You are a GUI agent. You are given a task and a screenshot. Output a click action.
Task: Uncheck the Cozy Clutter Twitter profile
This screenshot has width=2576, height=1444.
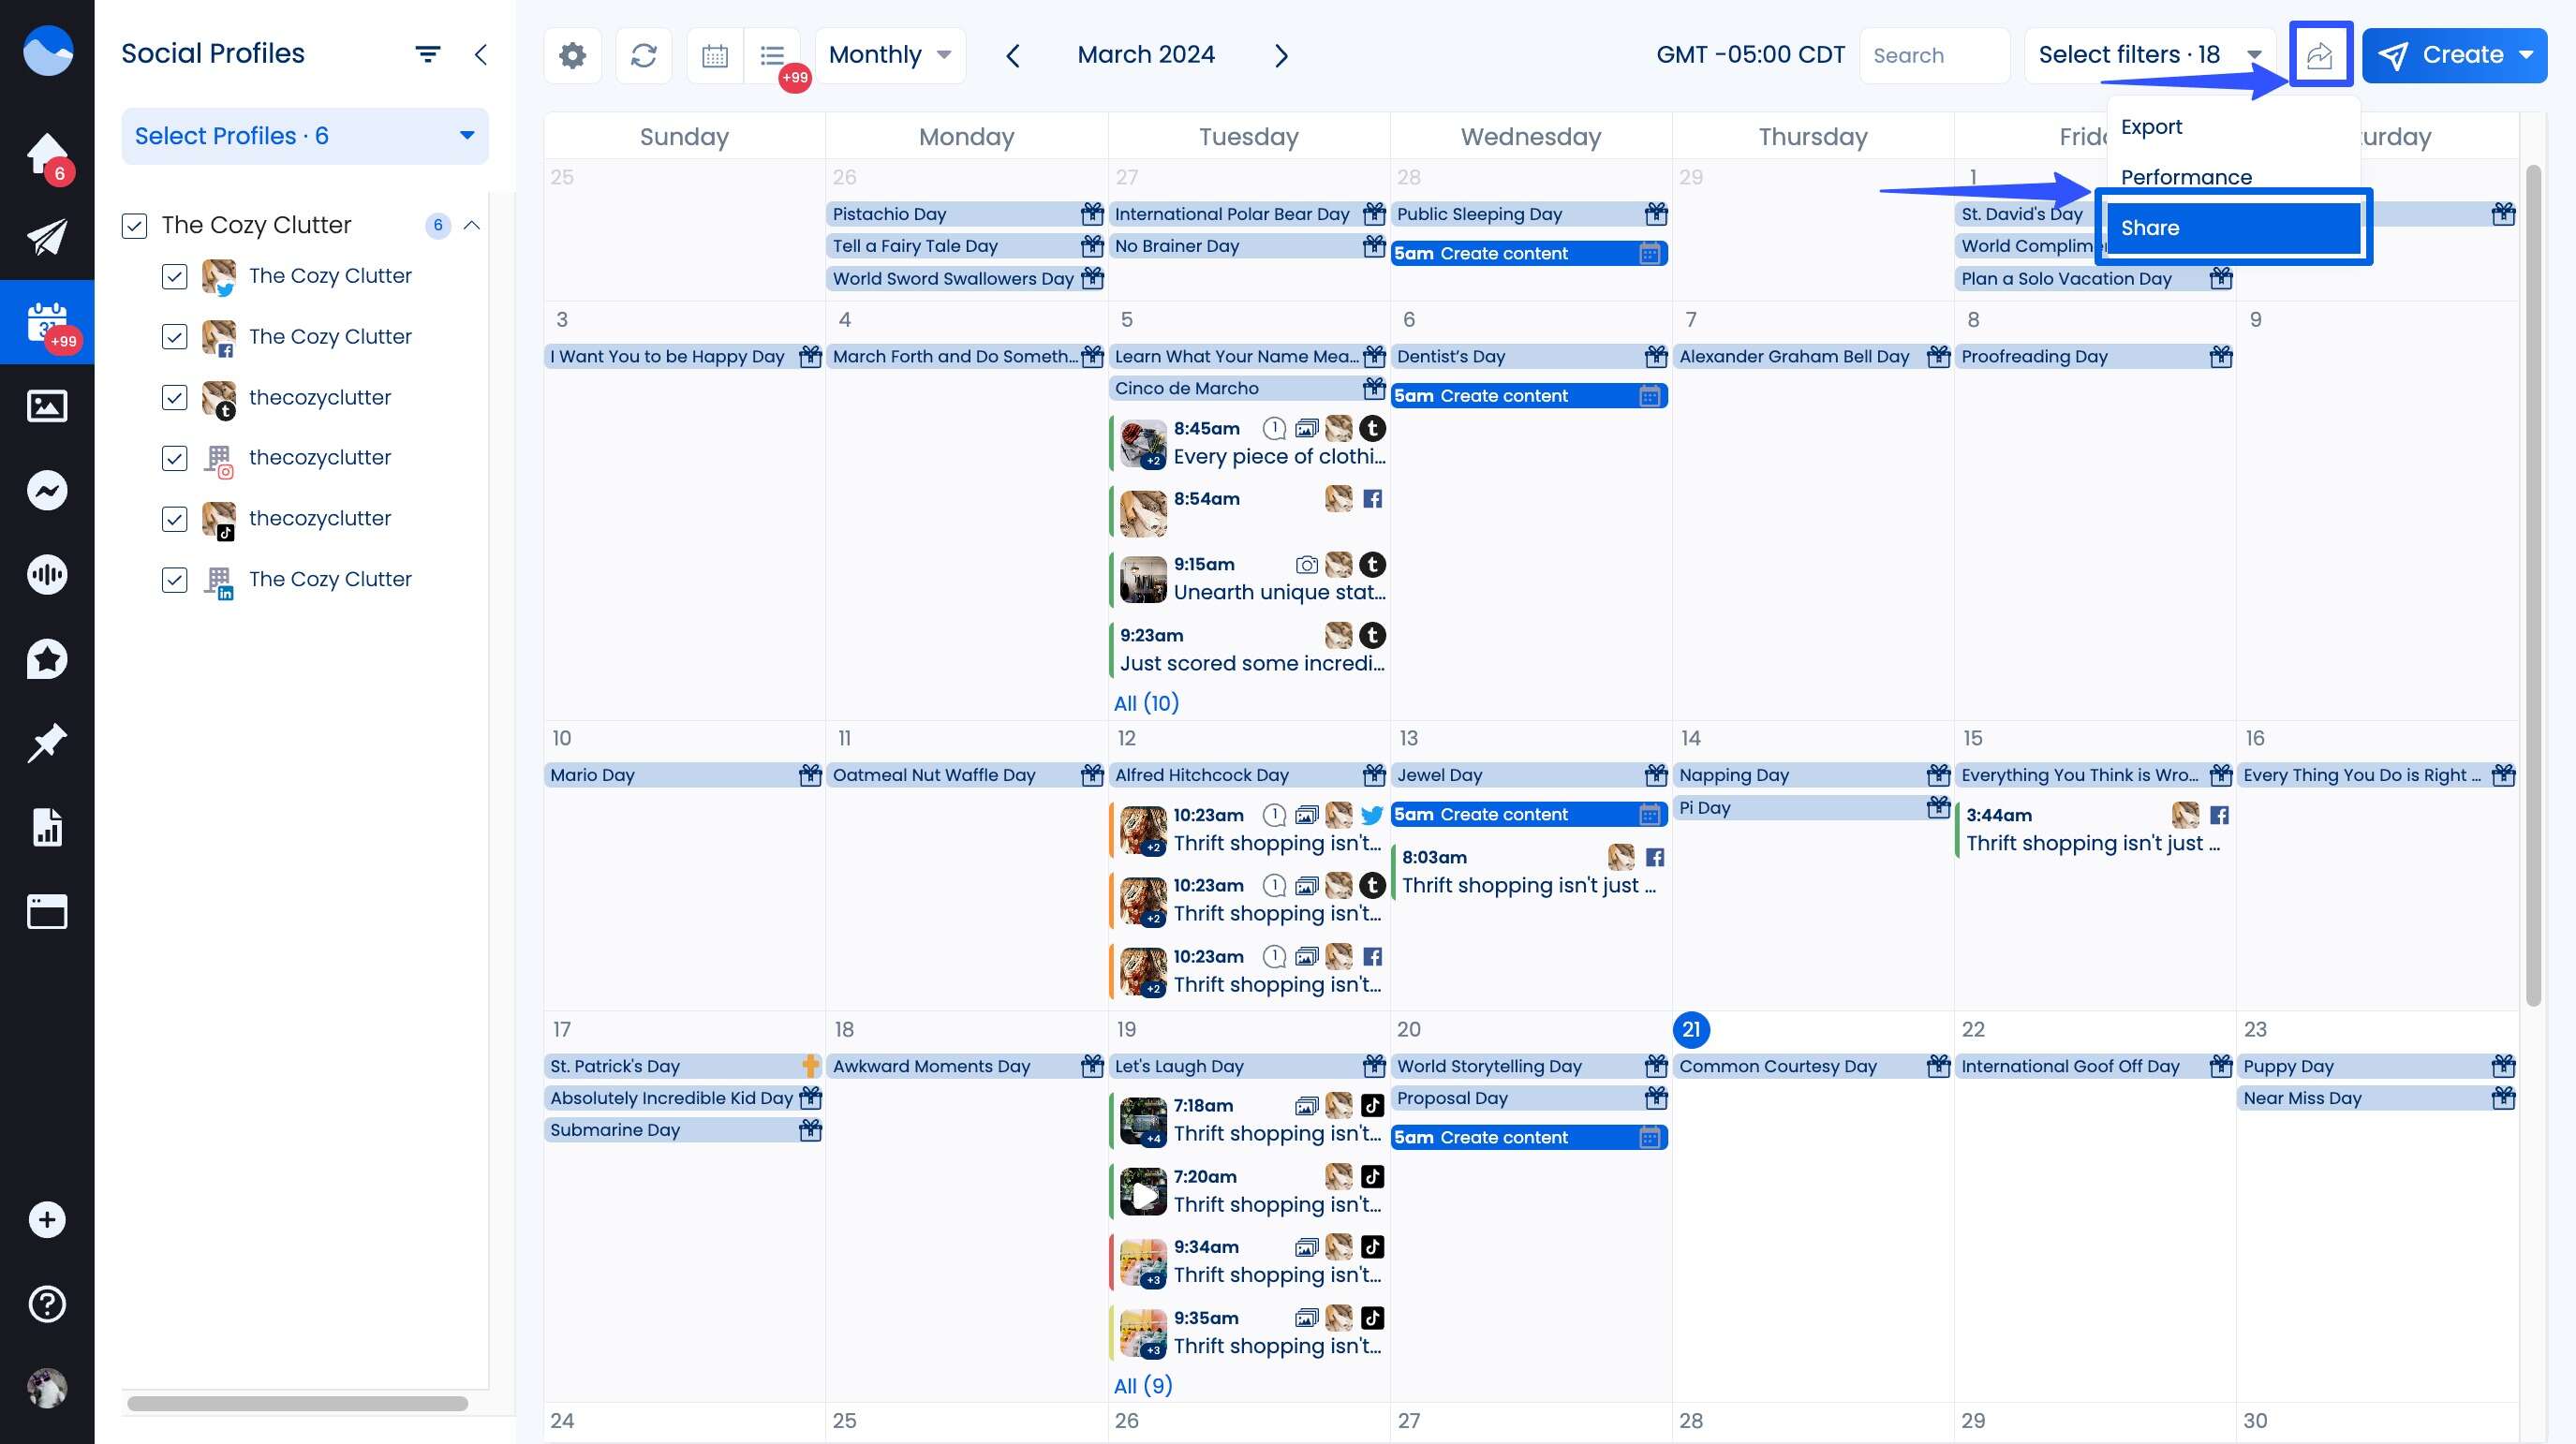(x=175, y=277)
